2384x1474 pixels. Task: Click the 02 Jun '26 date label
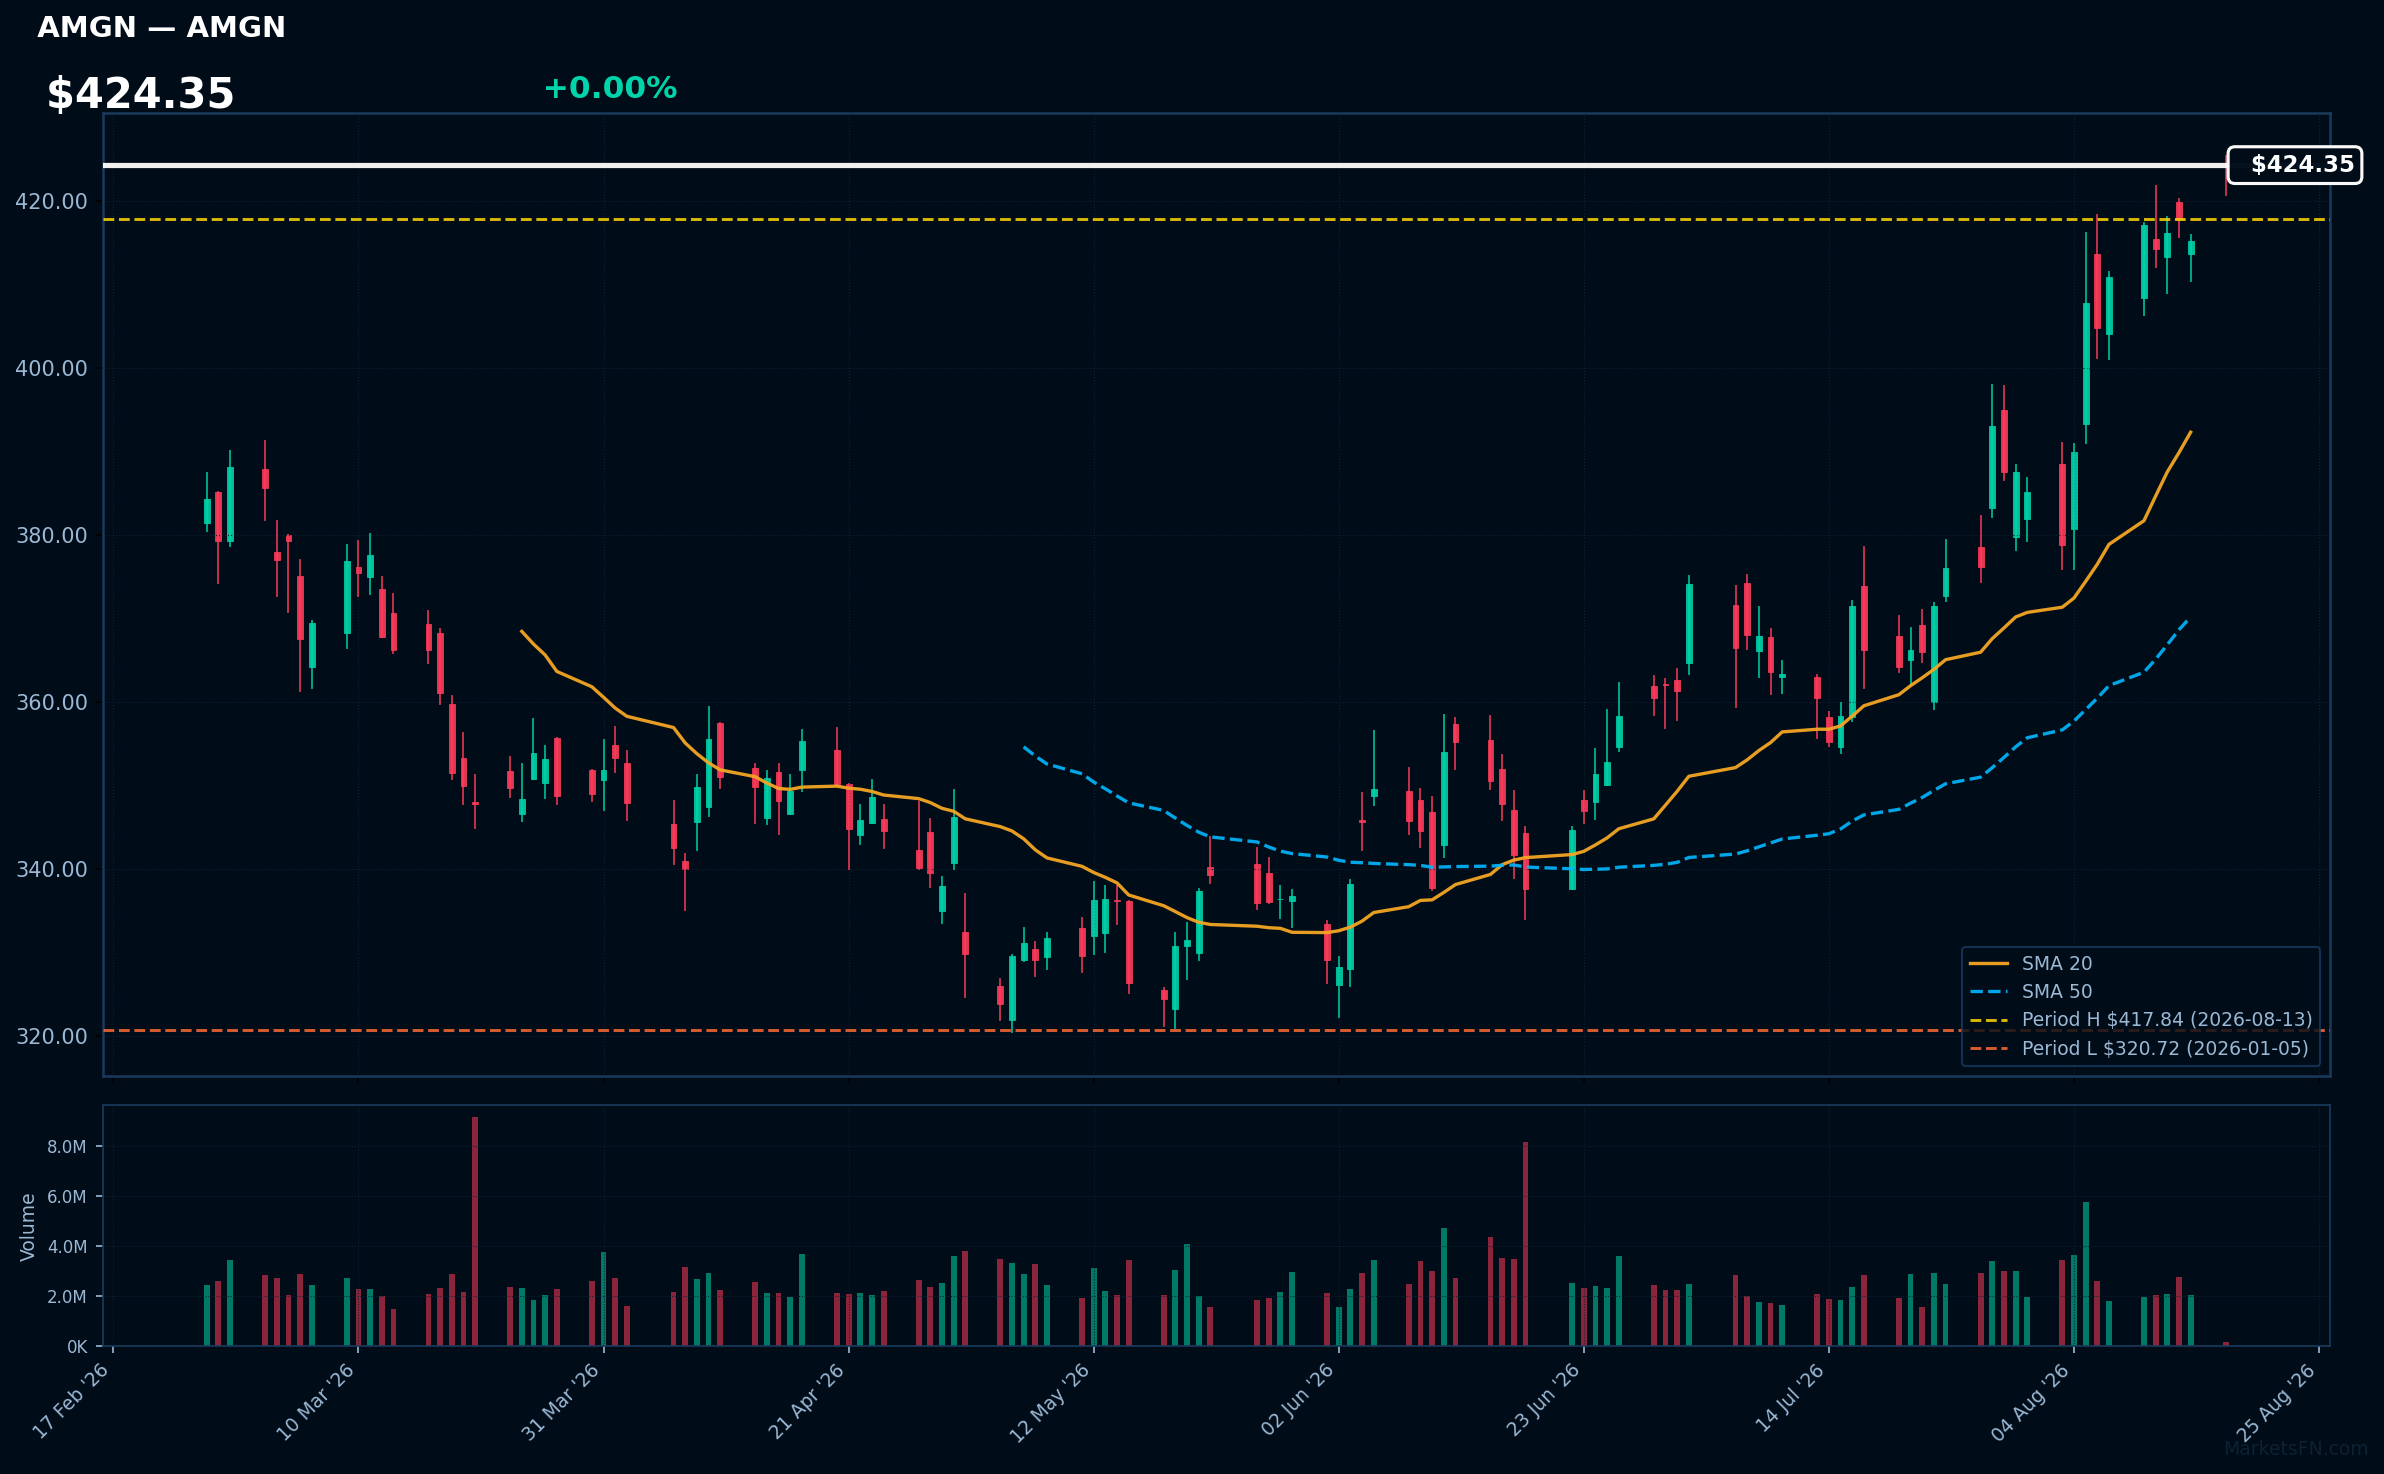[1297, 1399]
